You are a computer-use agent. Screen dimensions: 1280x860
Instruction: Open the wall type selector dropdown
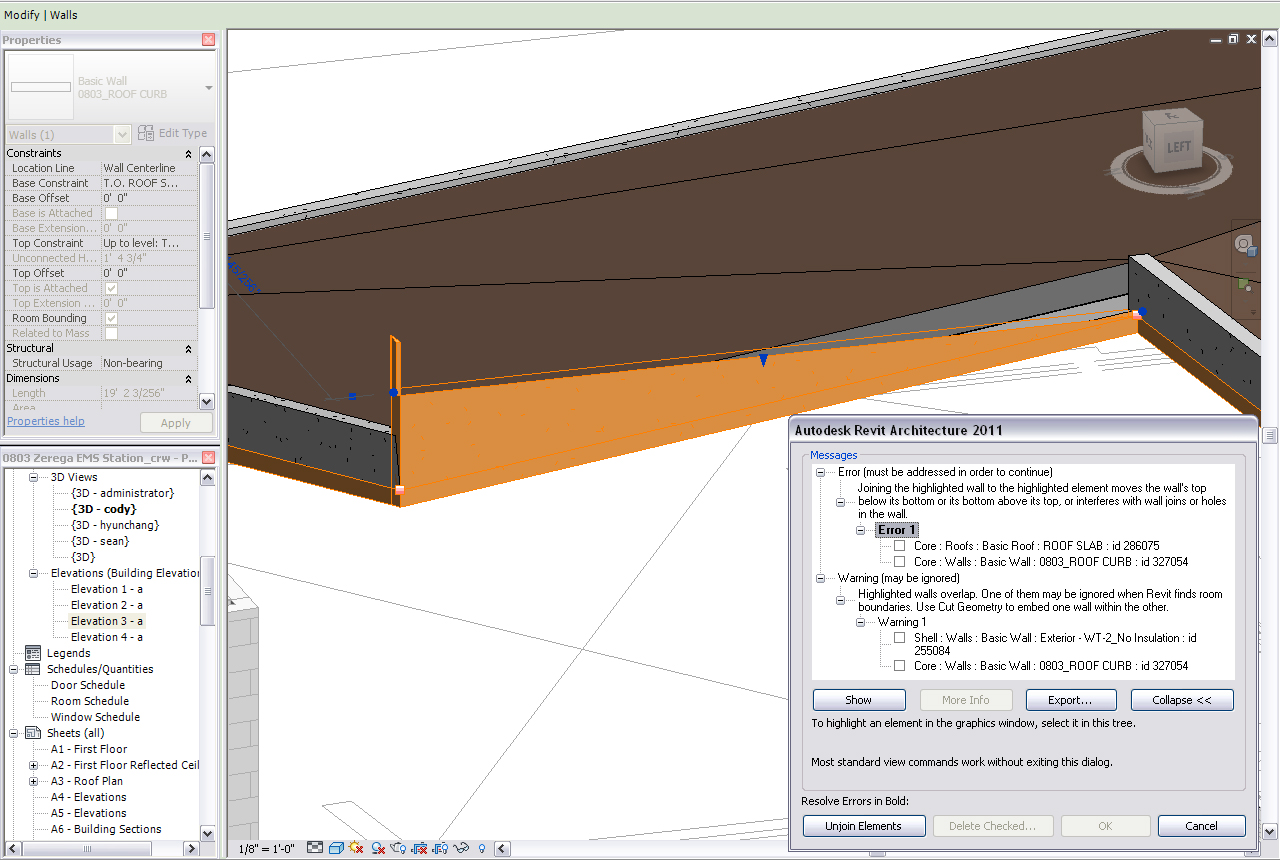[208, 88]
